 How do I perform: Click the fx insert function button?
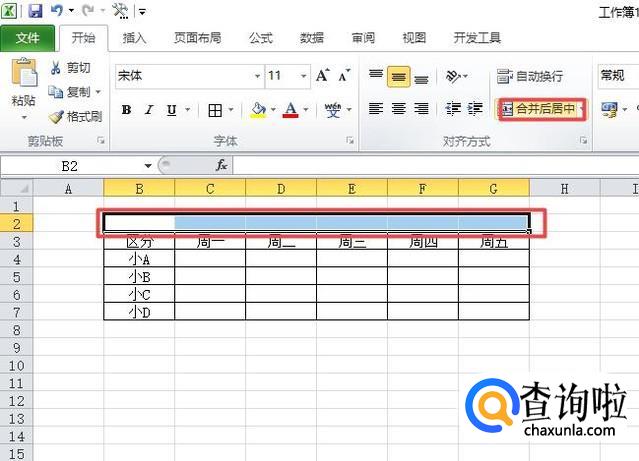point(221,165)
